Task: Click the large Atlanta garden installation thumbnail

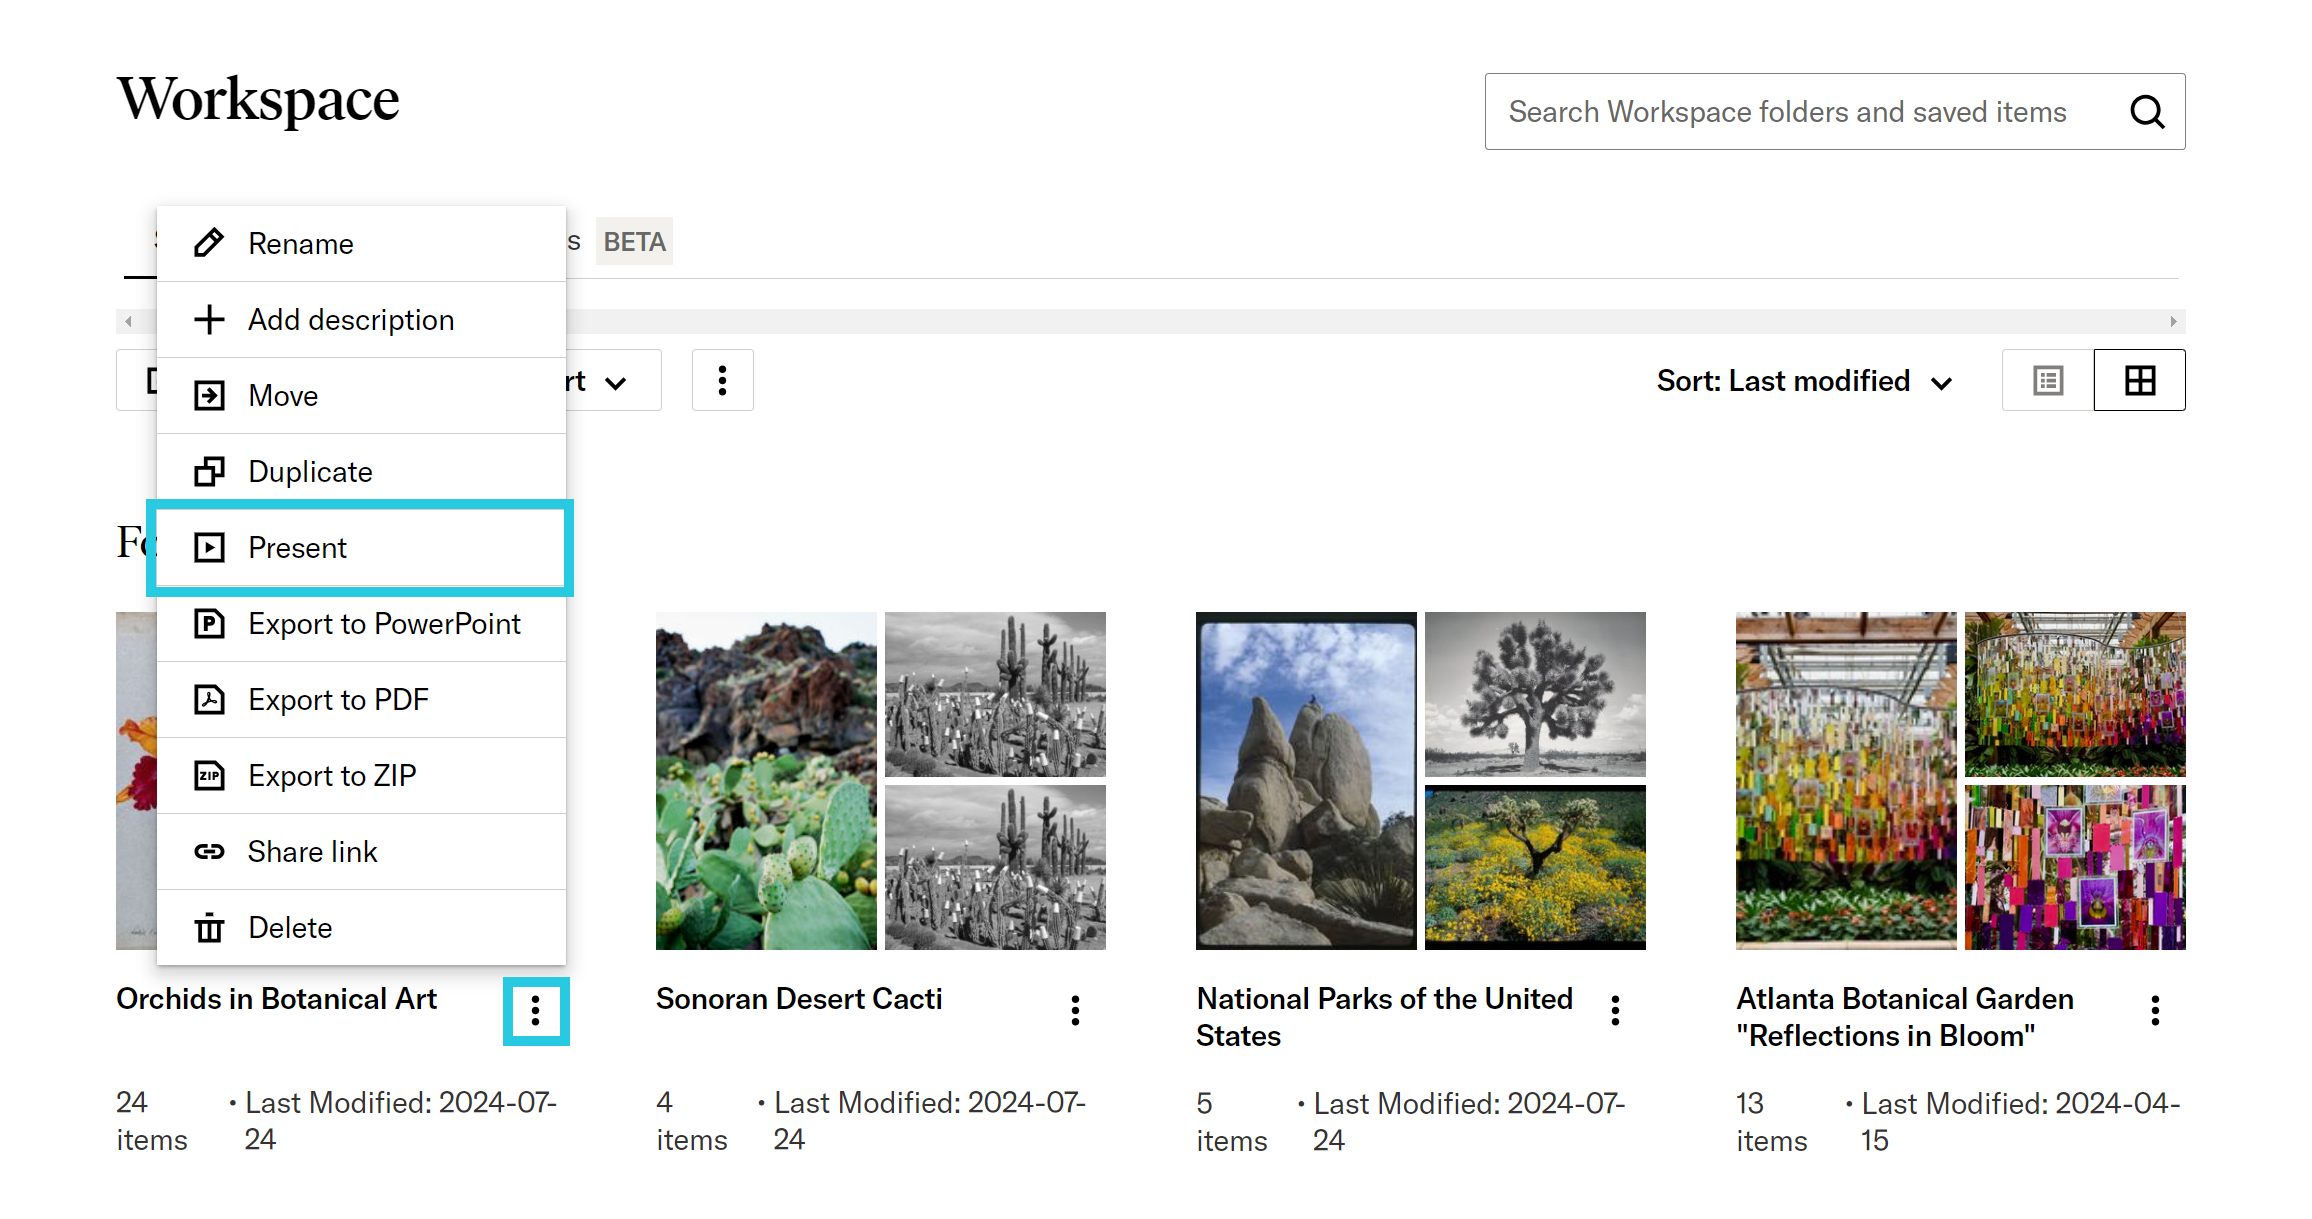Action: click(1846, 781)
